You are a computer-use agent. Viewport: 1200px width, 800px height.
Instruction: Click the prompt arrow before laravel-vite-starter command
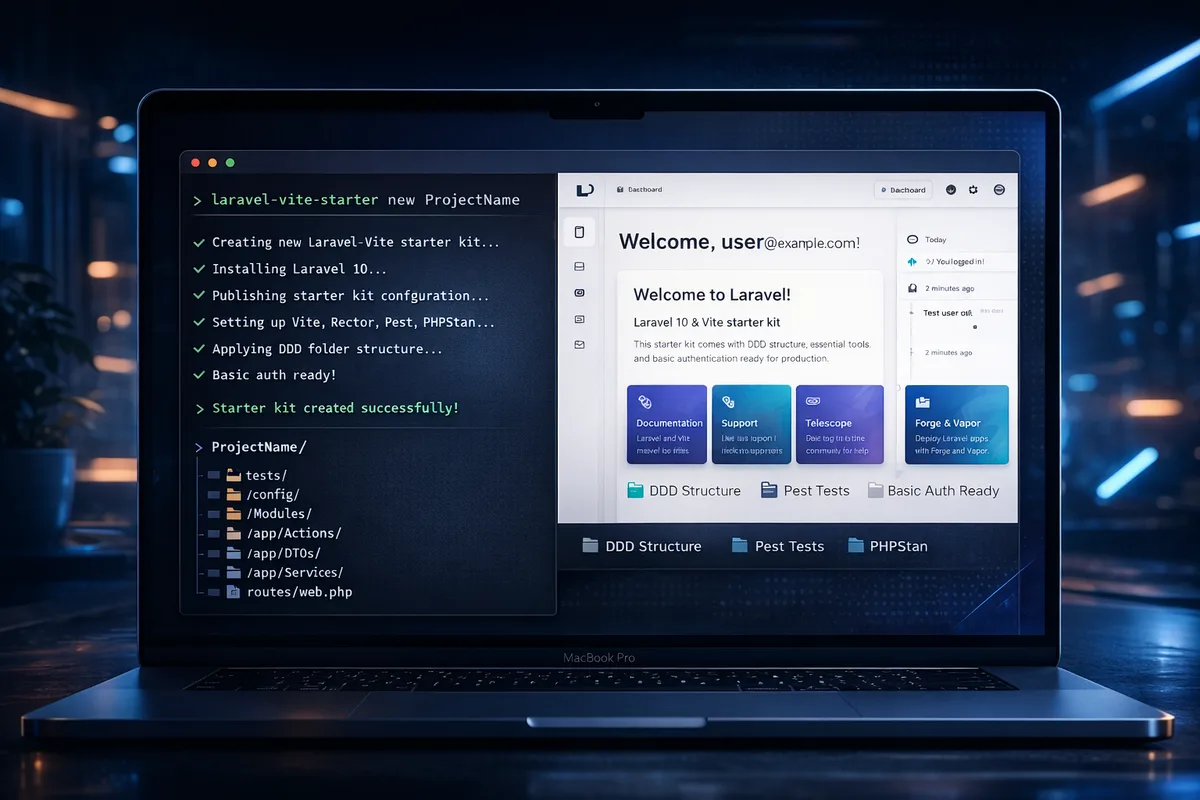click(x=198, y=200)
